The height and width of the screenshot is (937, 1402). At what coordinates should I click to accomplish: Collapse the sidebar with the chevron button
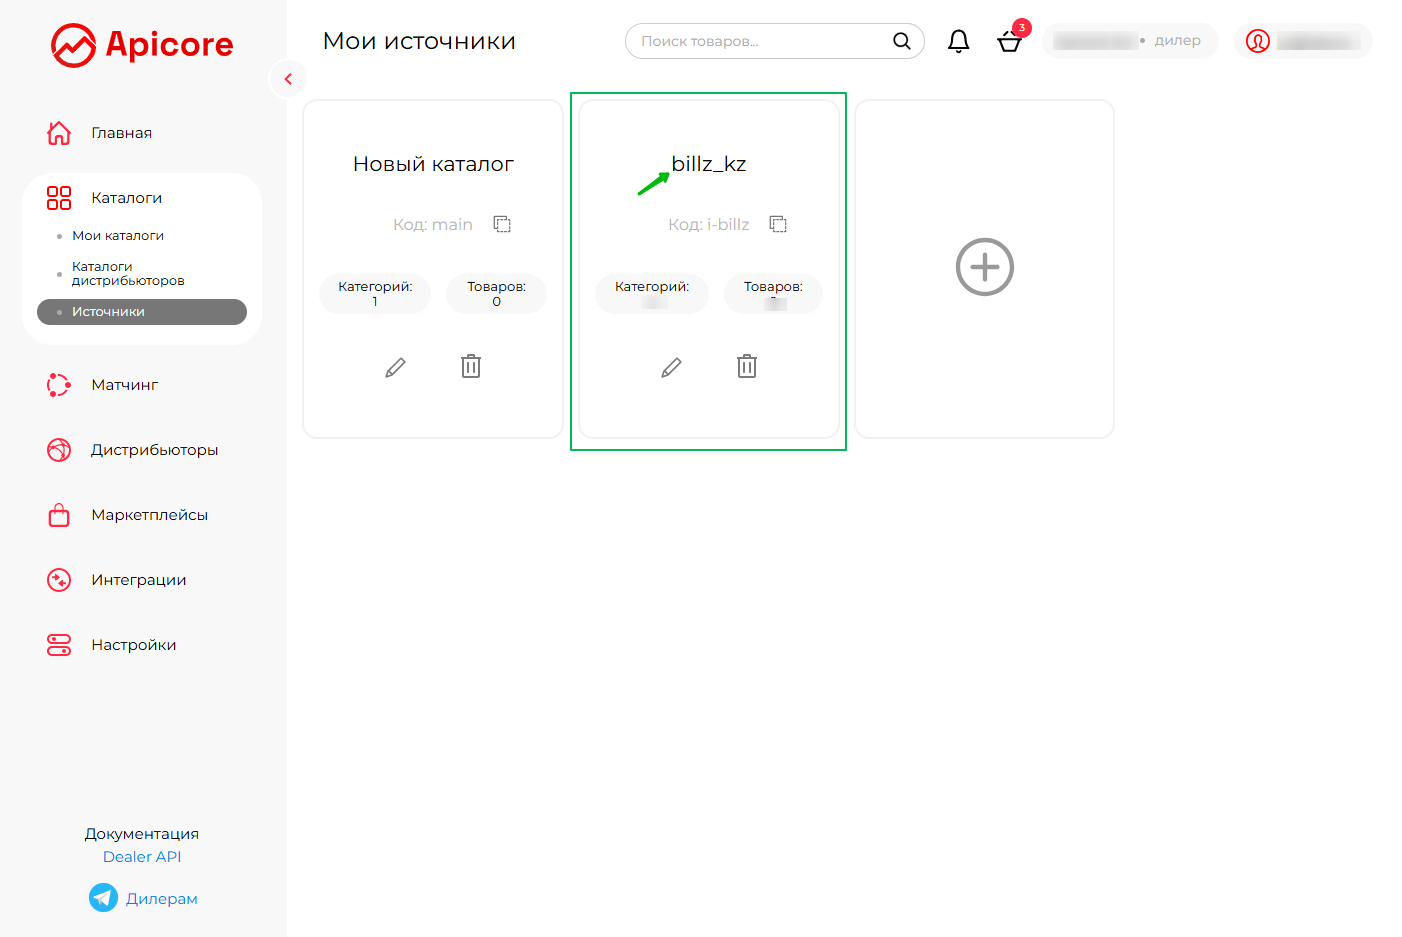click(x=288, y=79)
